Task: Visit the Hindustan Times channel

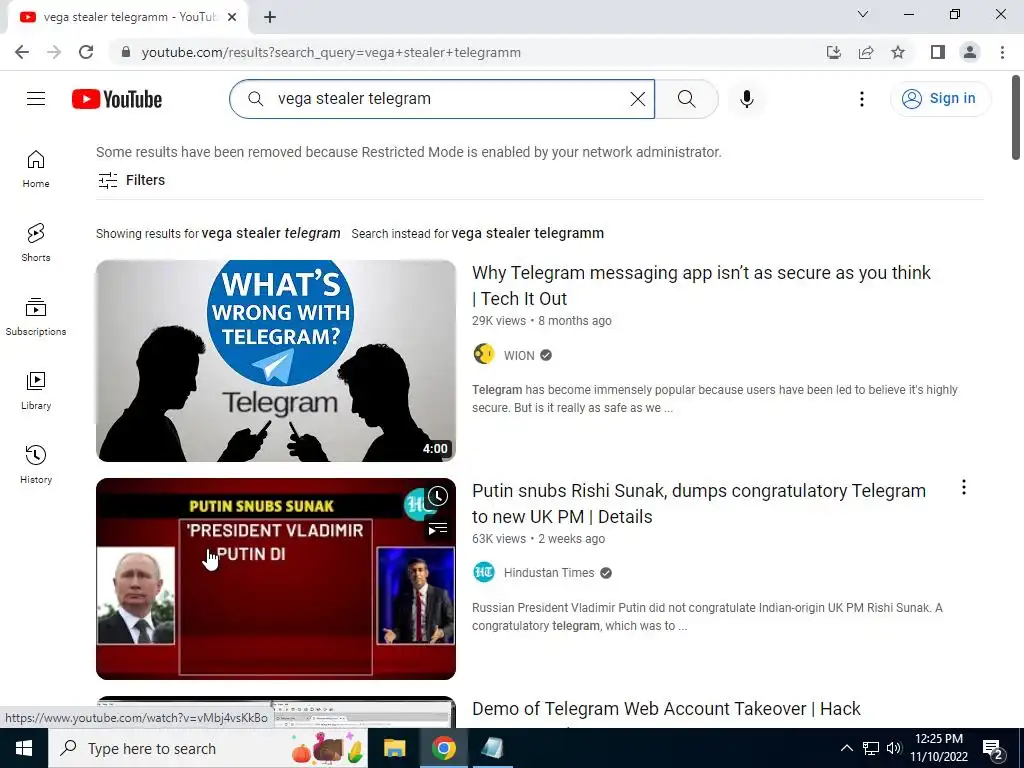Action: pyautogui.click(x=549, y=573)
